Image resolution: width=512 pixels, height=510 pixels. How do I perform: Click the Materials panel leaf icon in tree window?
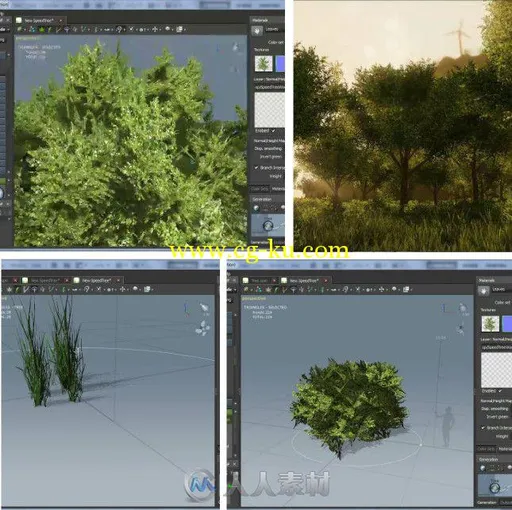pyautogui.click(x=257, y=31)
